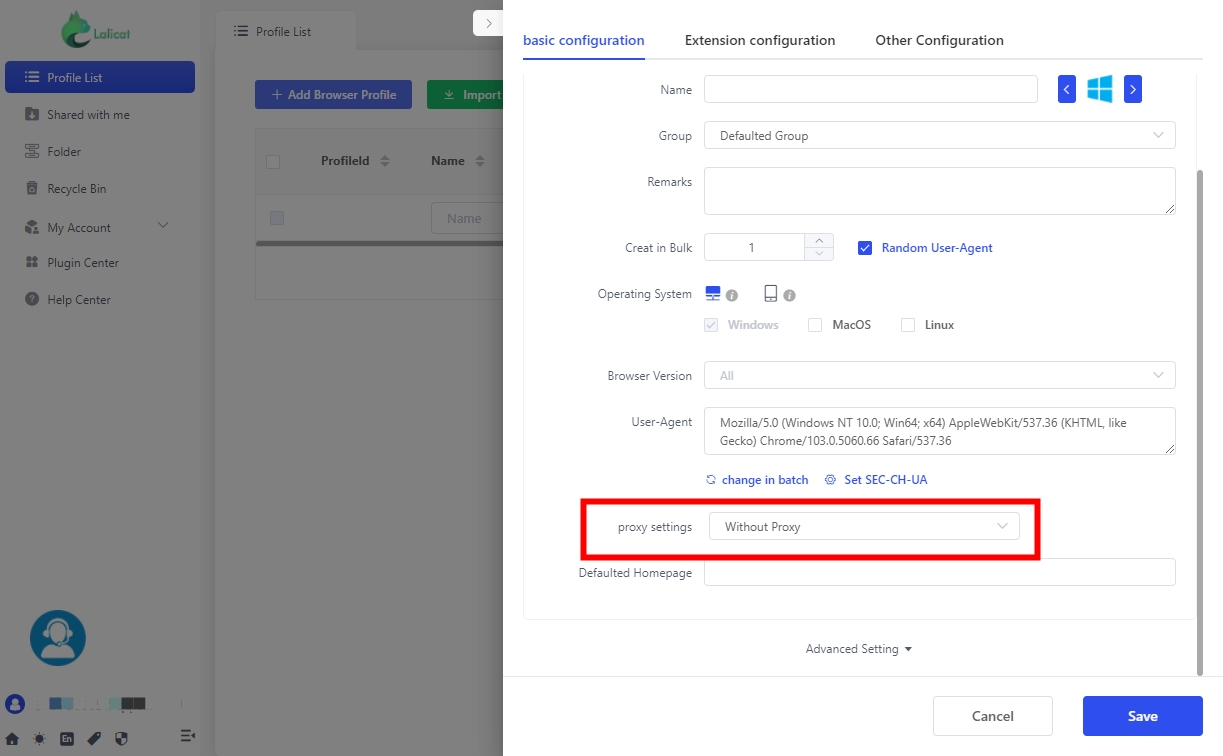The height and width of the screenshot is (756, 1223).
Task: Uncheck the Random User-Agent checkbox
Action: [865, 248]
